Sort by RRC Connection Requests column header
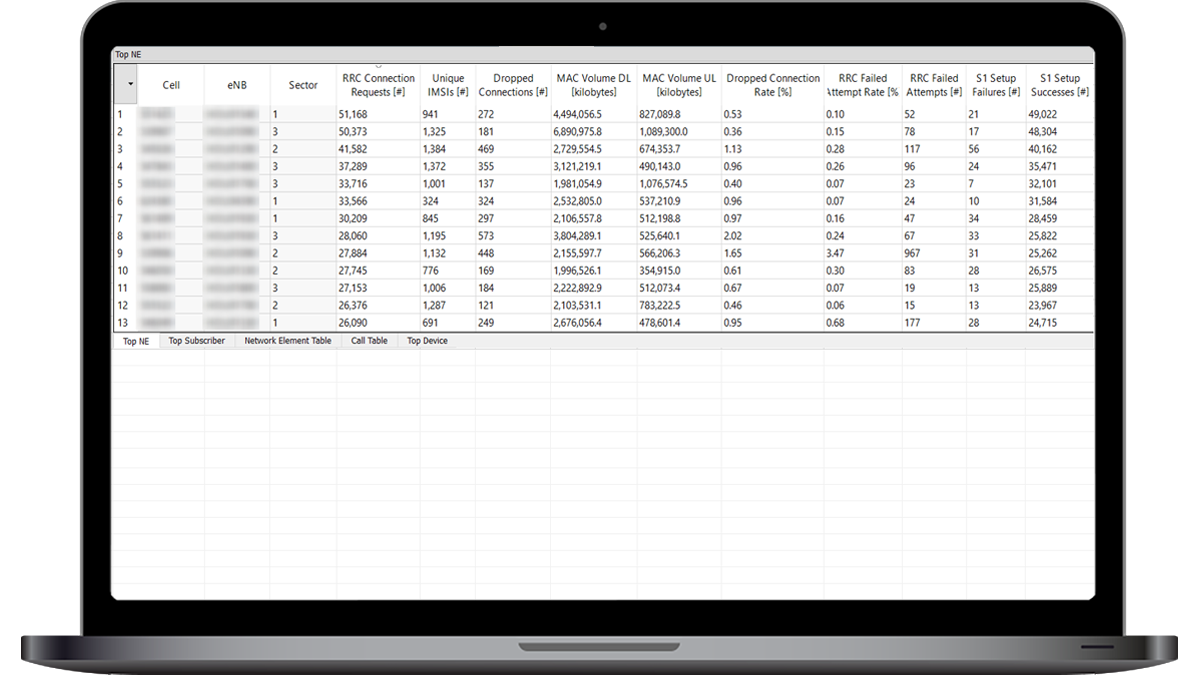1200x675 pixels. [x=378, y=85]
